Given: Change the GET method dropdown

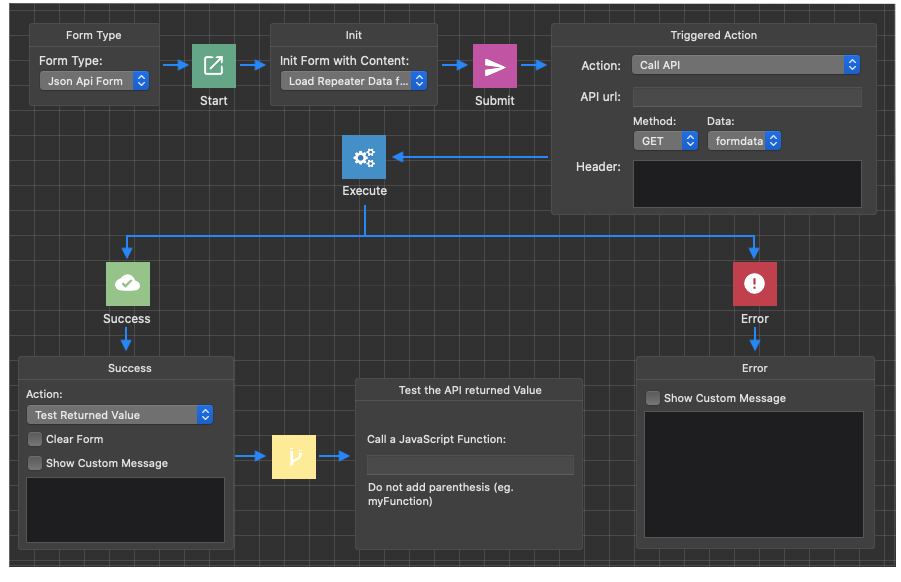Looking at the screenshot, I should (665, 141).
